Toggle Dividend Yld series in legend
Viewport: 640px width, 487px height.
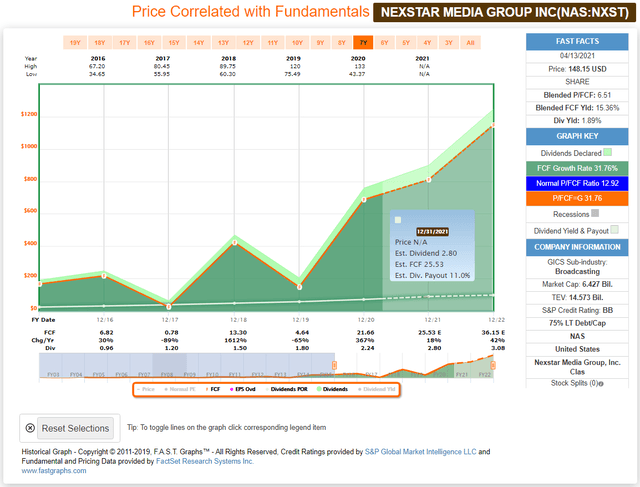tap(377, 389)
